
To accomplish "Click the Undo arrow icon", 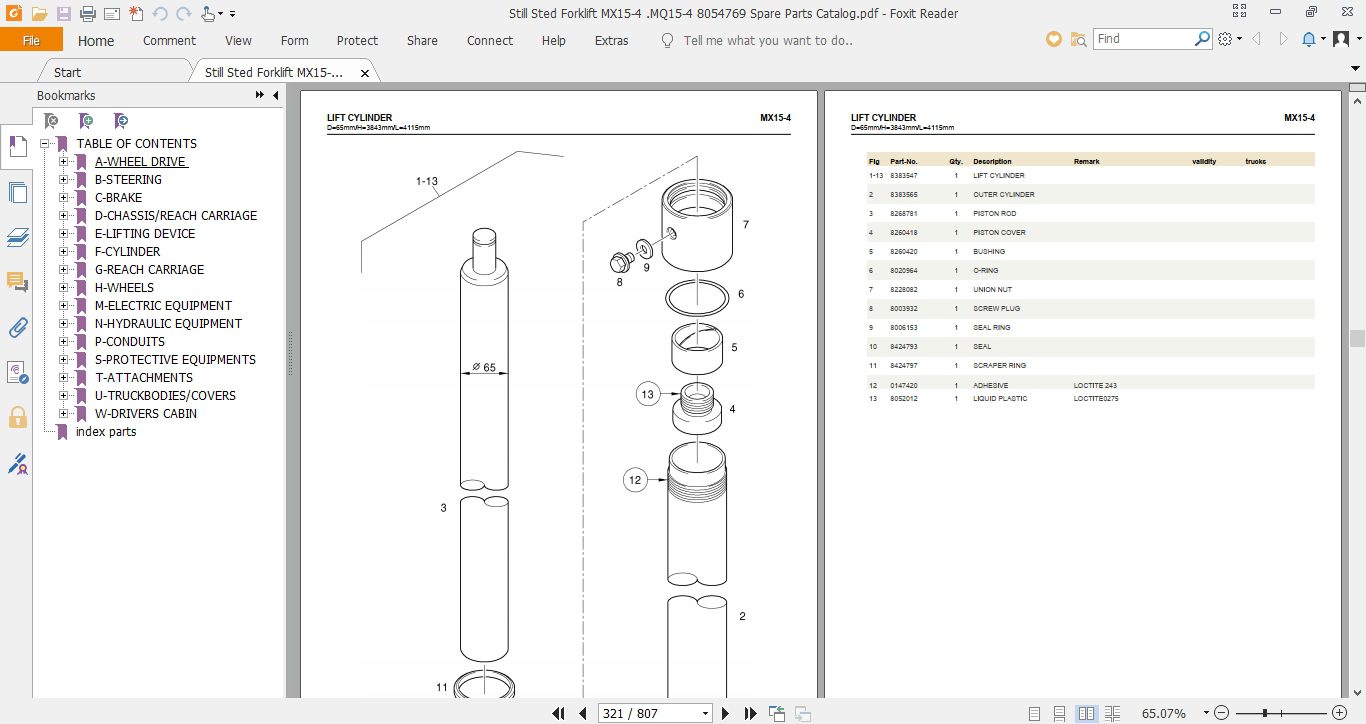I will [160, 14].
